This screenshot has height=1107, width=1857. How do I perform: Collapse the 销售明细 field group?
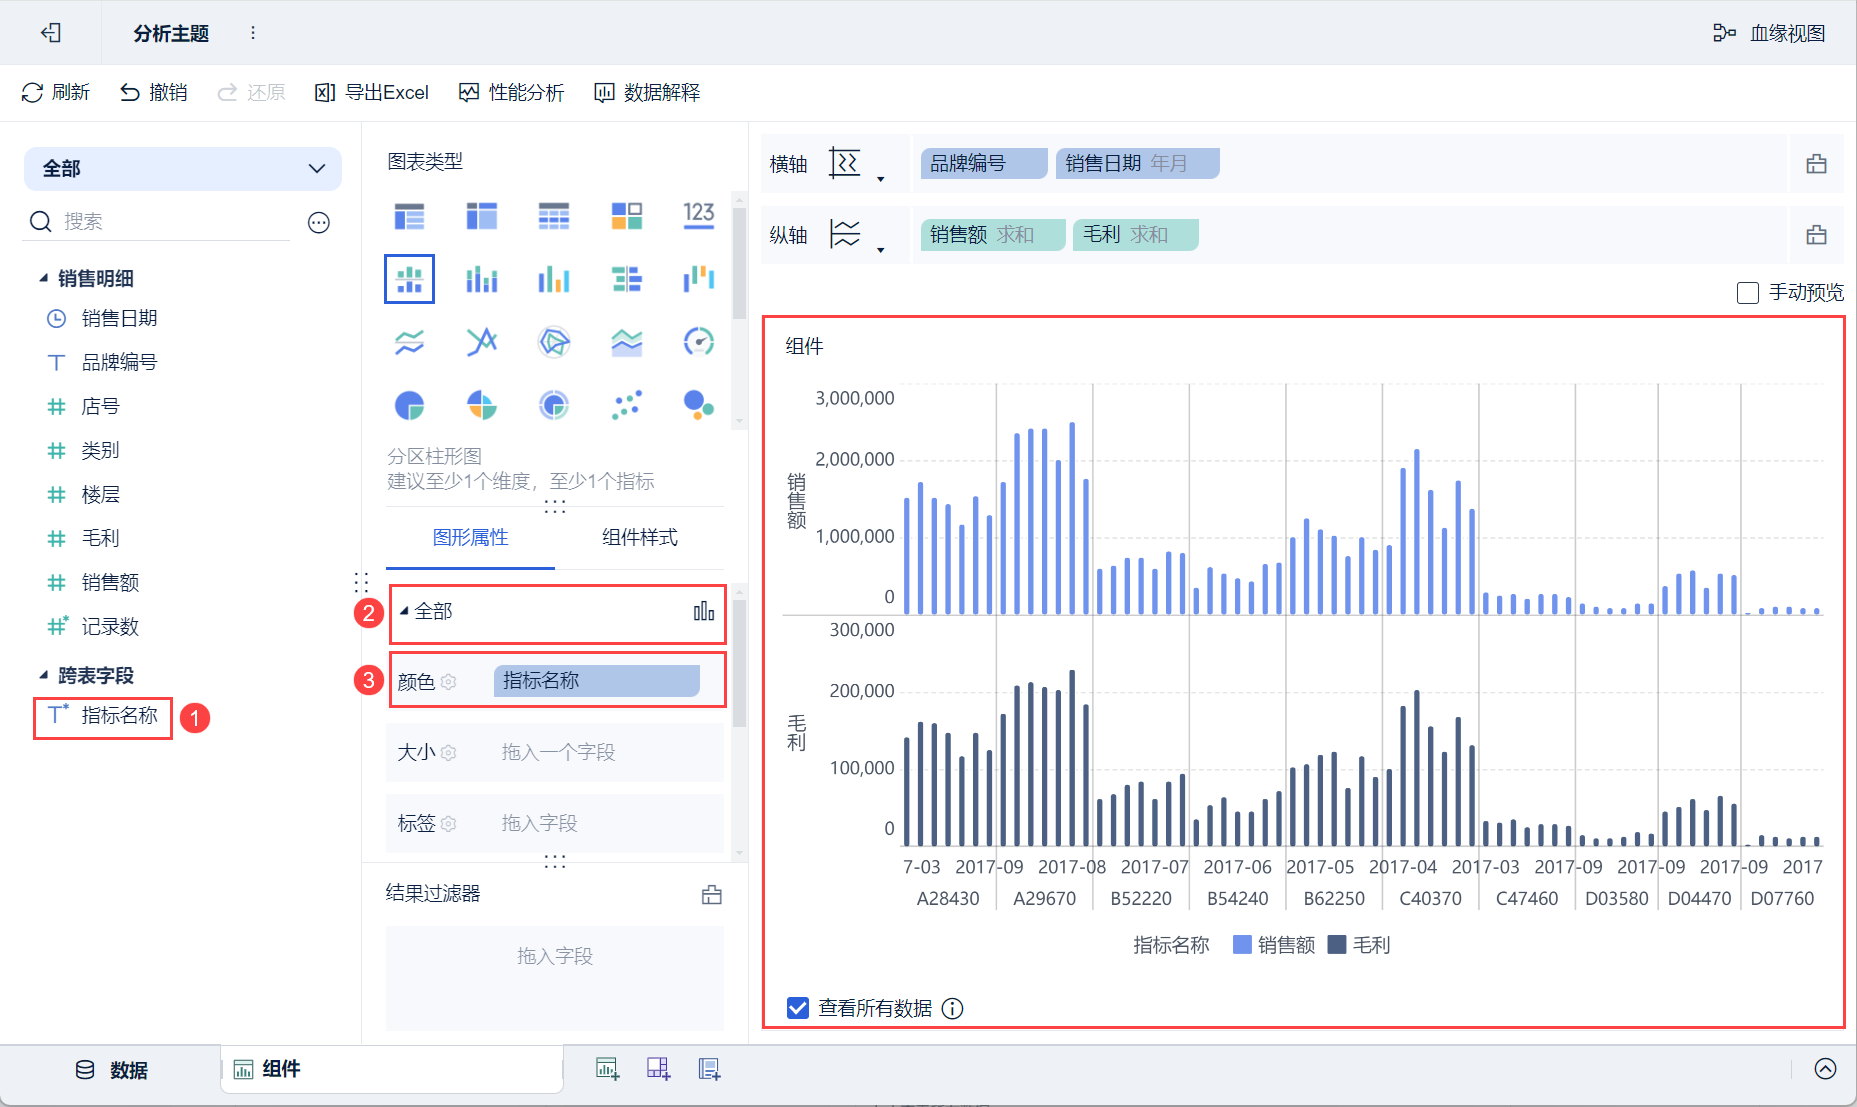43,279
